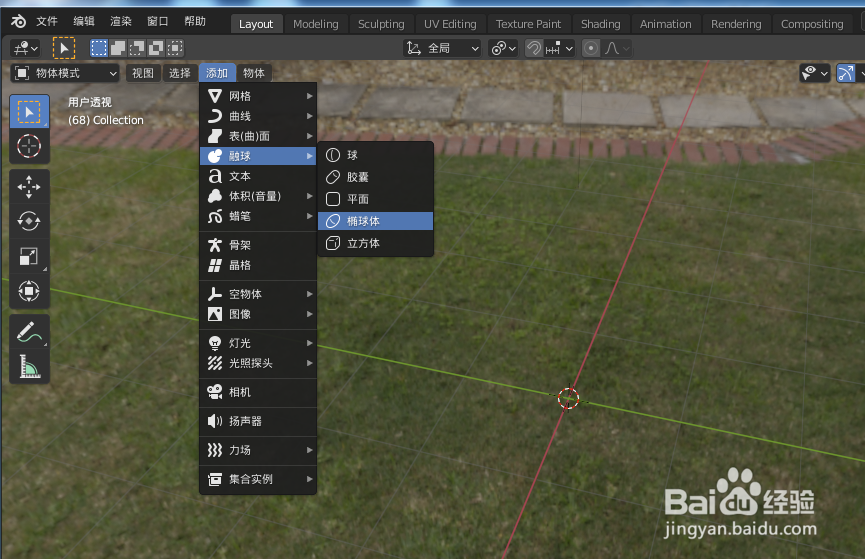Choose the extend selection mode icon
The height and width of the screenshot is (559, 865).
118,49
